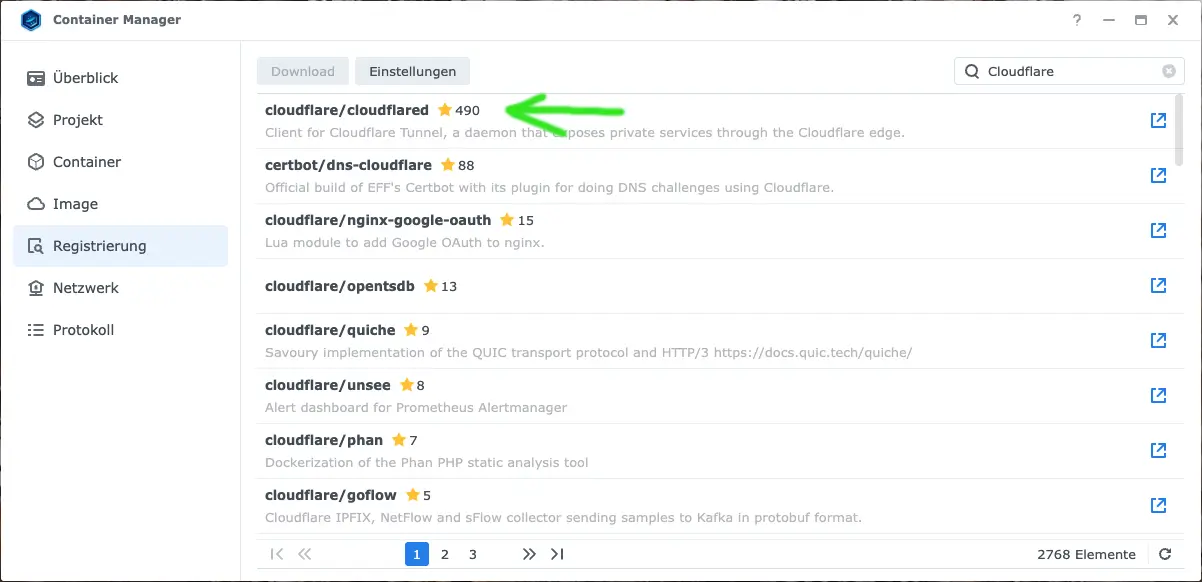Viewport: 1202px width, 582px height.
Task: Clear the Cloudflare search query
Action: click(1167, 71)
